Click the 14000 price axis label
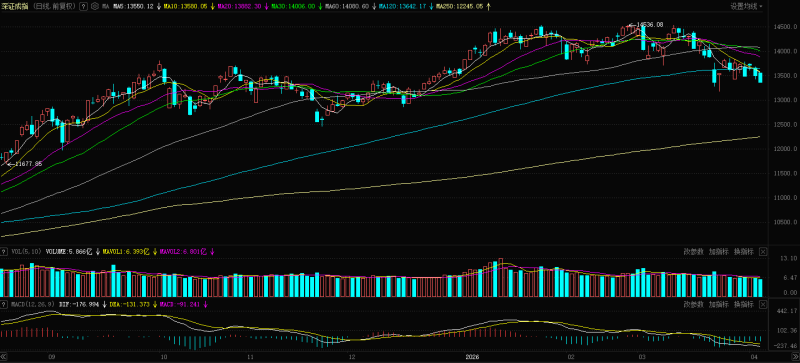The height and width of the screenshot is (363, 800). click(x=784, y=52)
